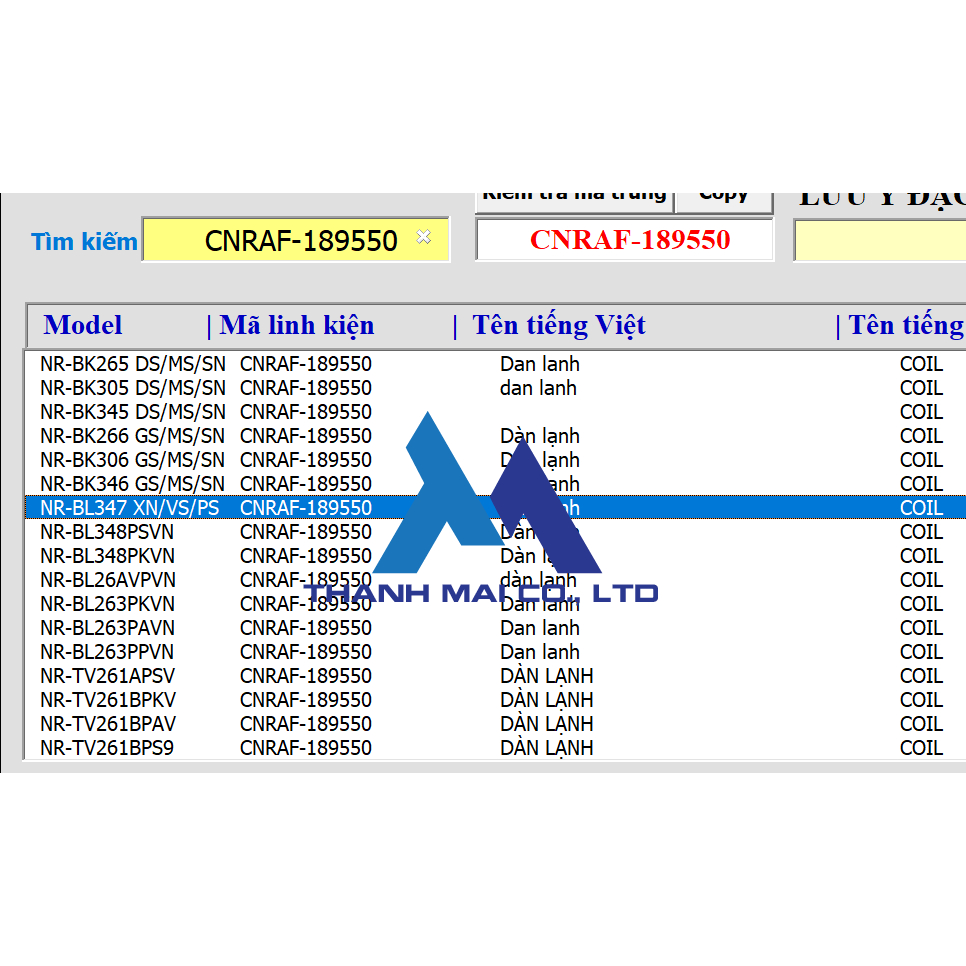Screen dimensions: 966x966
Task: Sort by the Model column header
Action: tap(83, 326)
